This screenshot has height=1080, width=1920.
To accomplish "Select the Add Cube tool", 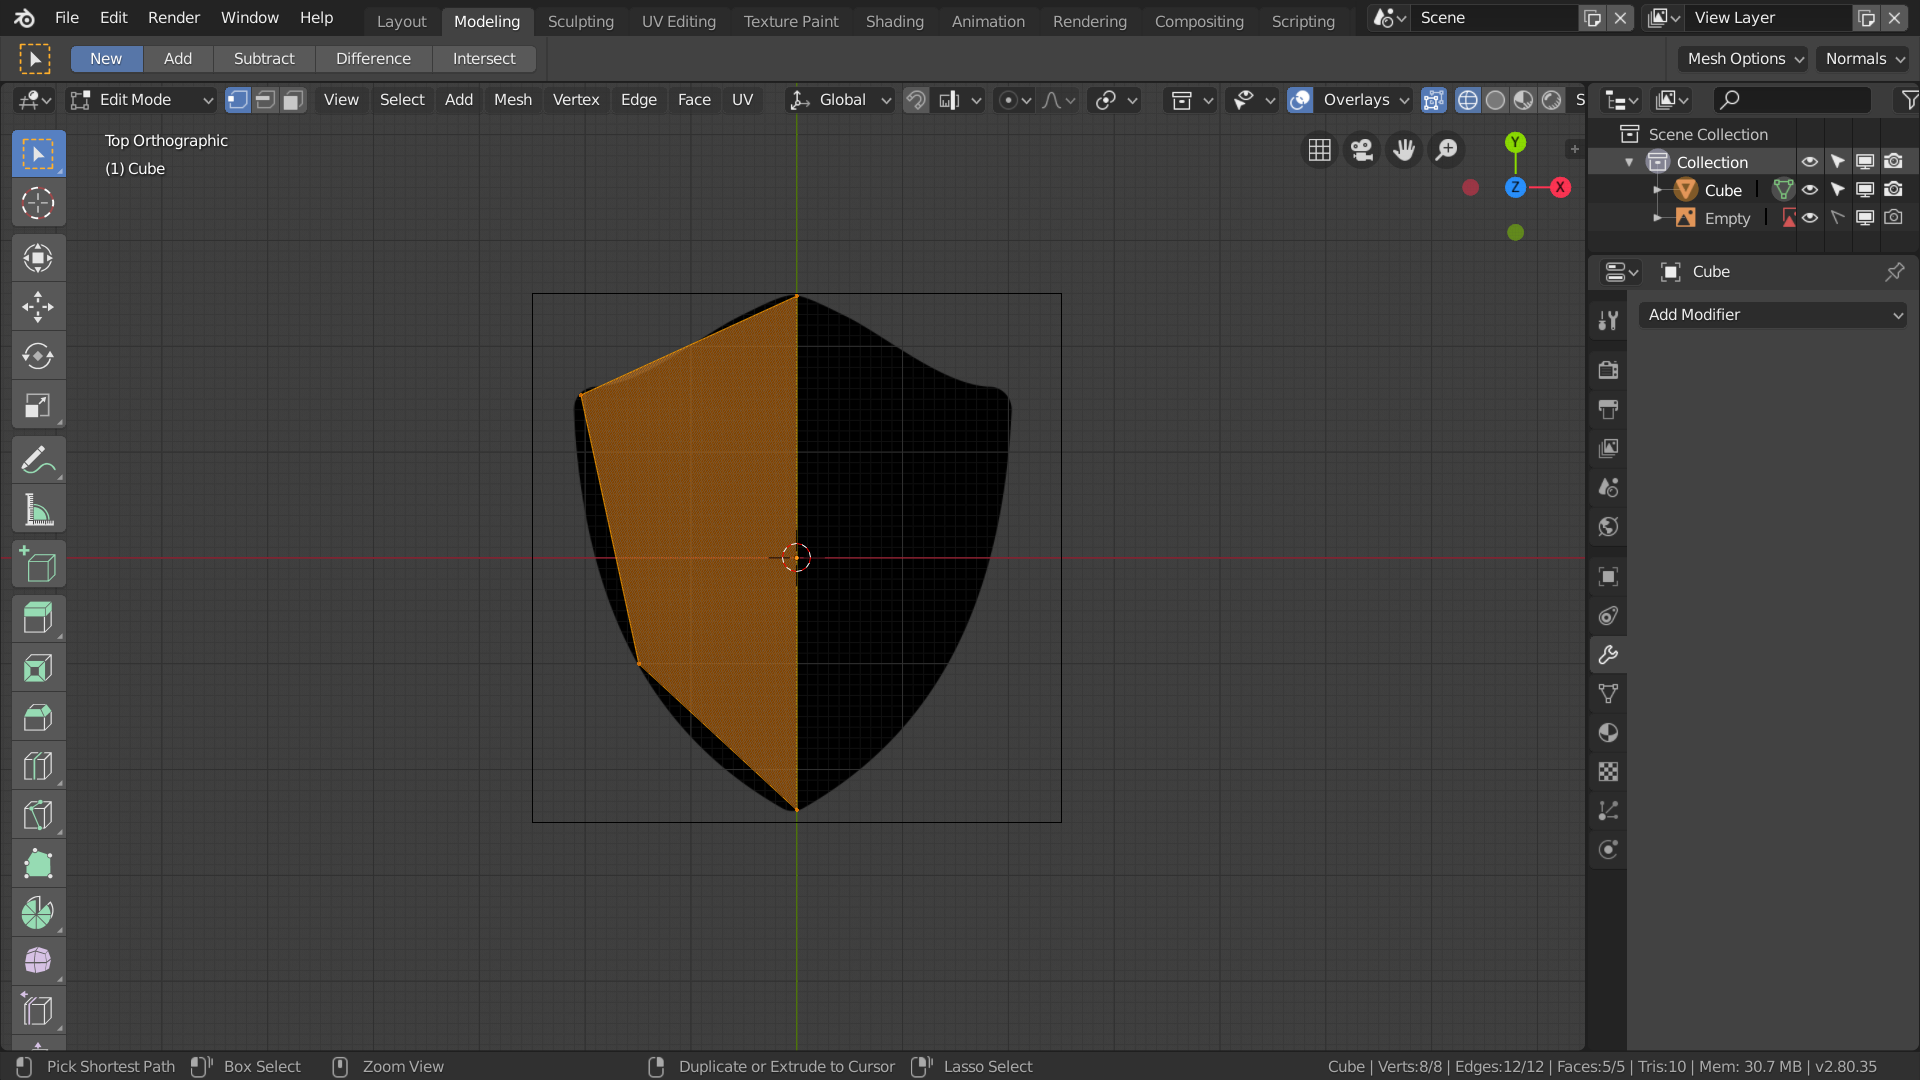I will (x=38, y=565).
